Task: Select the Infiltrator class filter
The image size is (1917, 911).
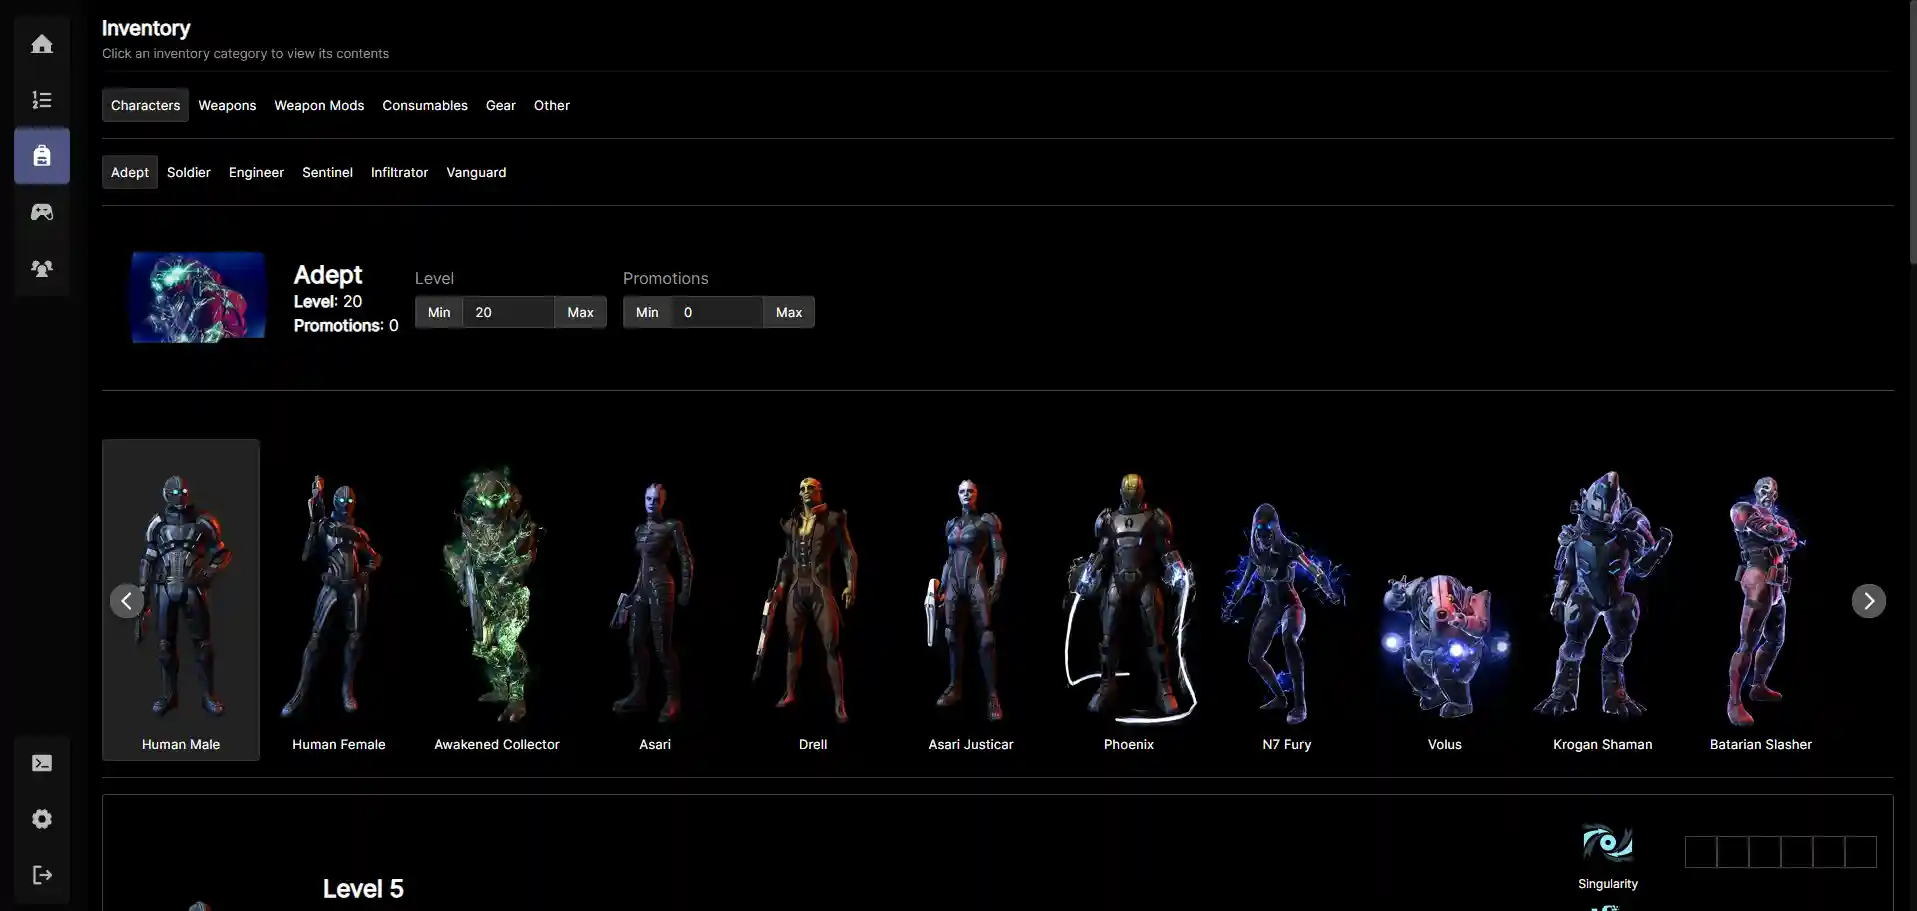Action: click(398, 172)
